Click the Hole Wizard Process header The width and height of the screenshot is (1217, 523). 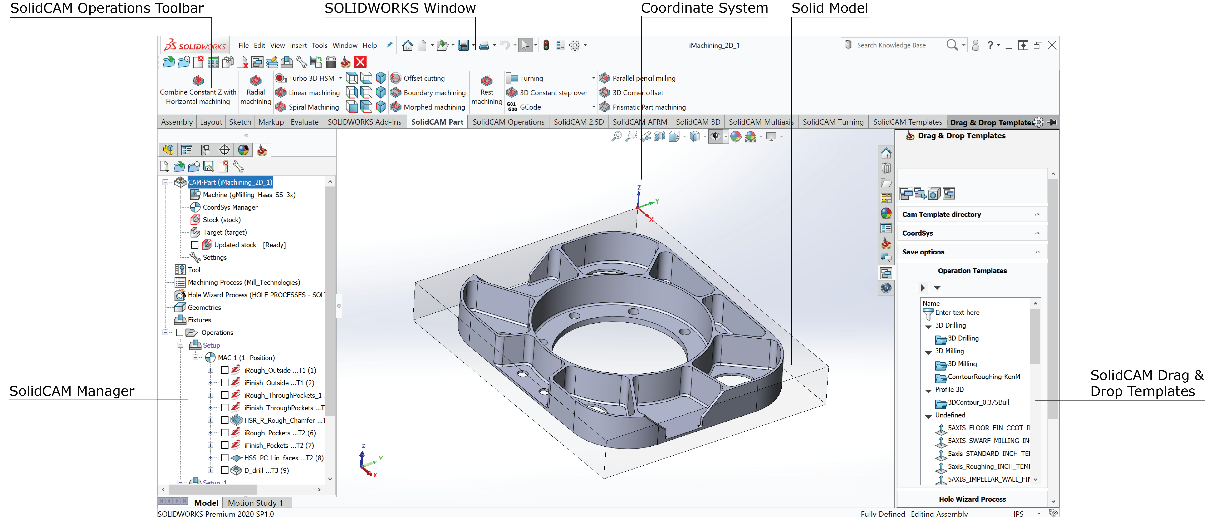pos(974,499)
